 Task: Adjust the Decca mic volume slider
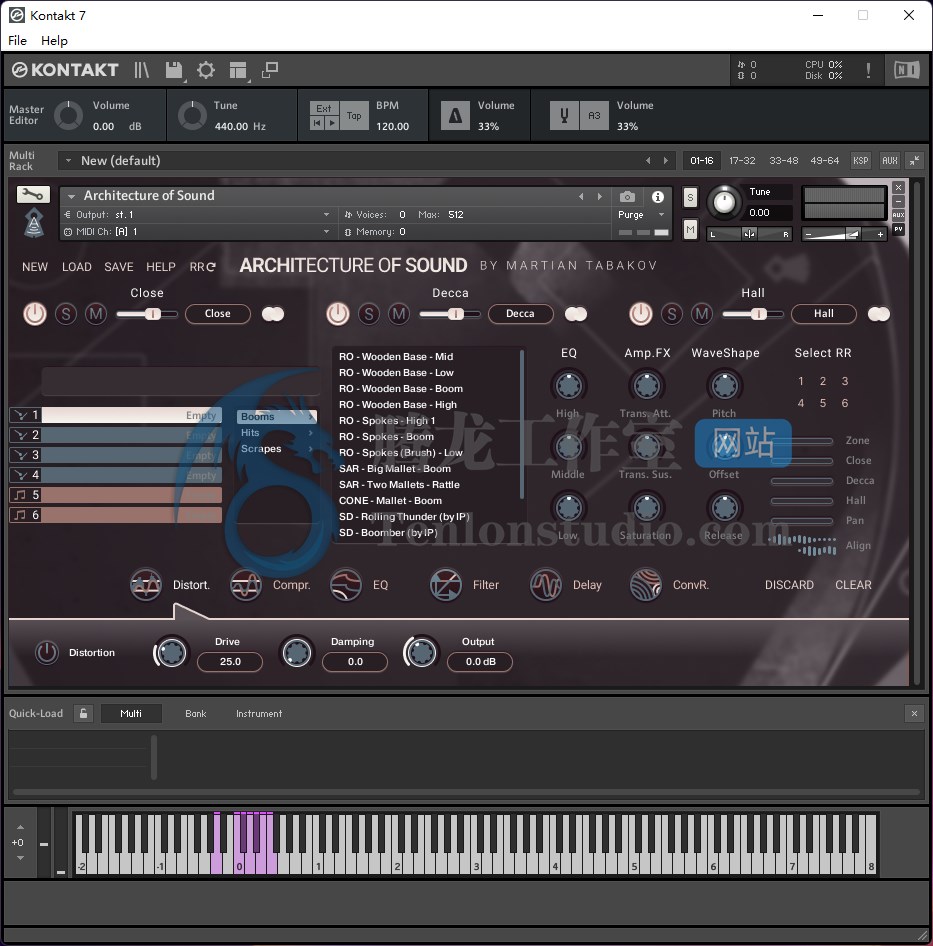click(450, 314)
